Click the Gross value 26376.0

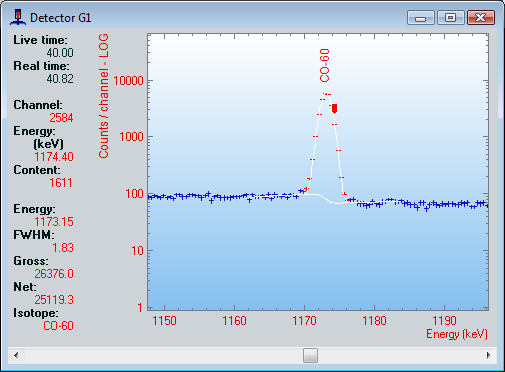click(54, 274)
